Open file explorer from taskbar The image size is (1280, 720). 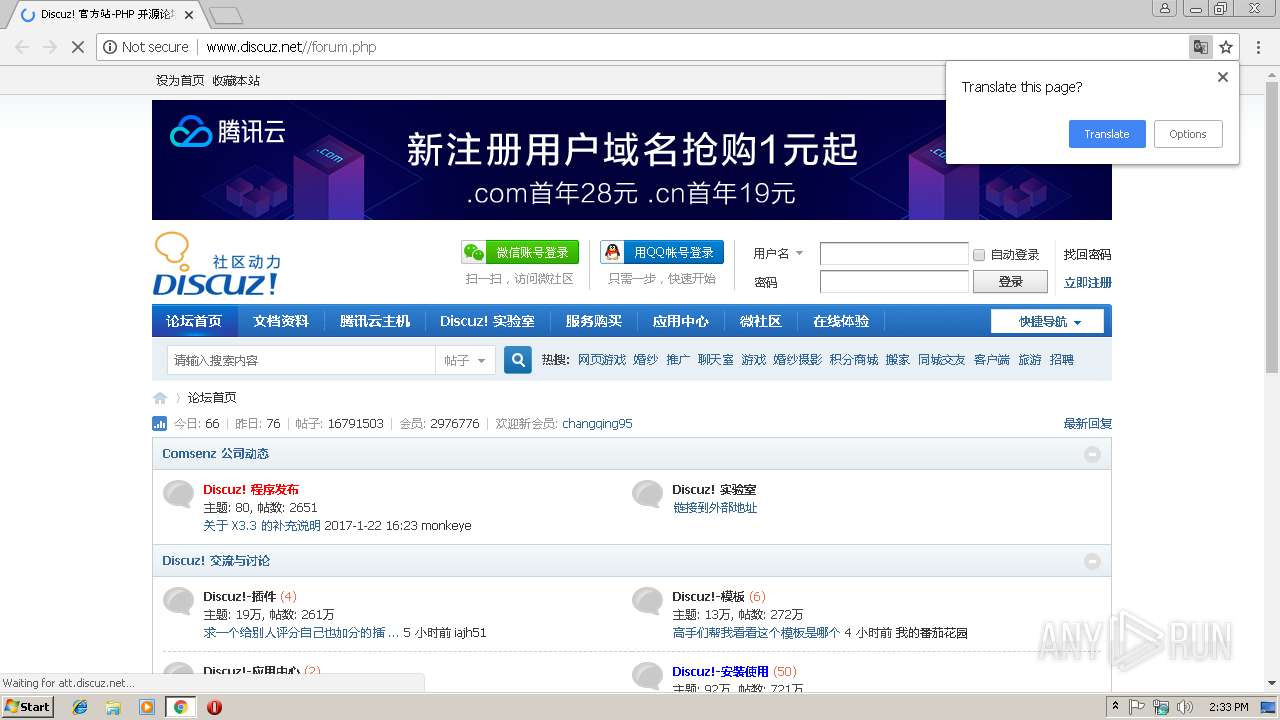point(113,707)
